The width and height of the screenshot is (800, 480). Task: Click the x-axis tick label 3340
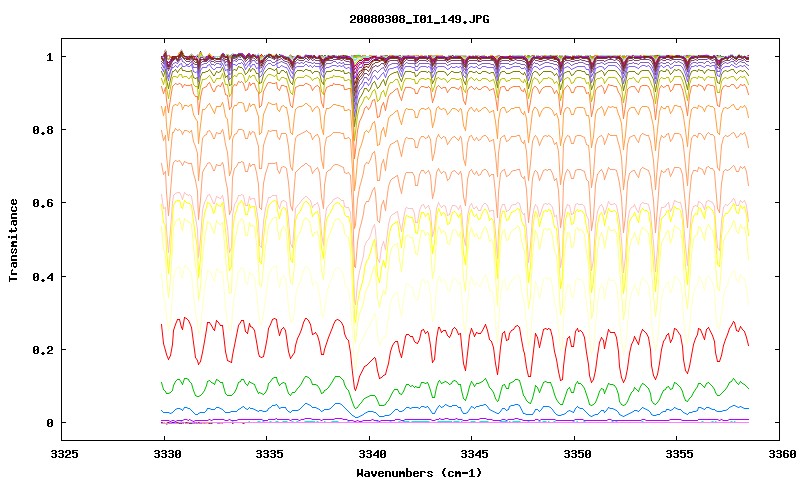click(x=371, y=454)
